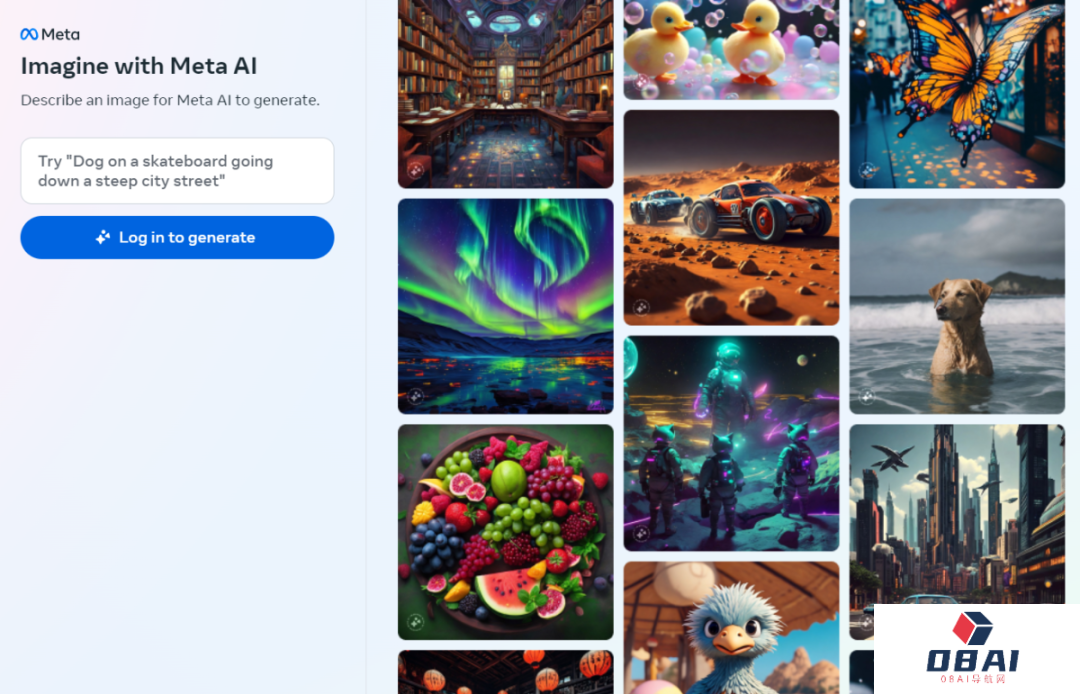This screenshot has width=1080, height=694.
Task: Open the dog in ocean thumbnail
Action: click(x=957, y=306)
